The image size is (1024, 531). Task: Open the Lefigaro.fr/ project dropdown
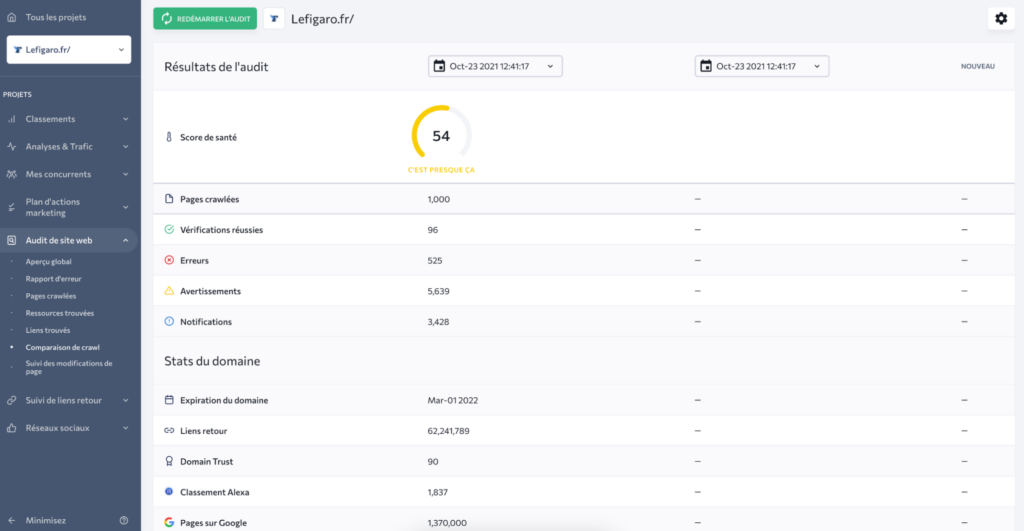69,50
